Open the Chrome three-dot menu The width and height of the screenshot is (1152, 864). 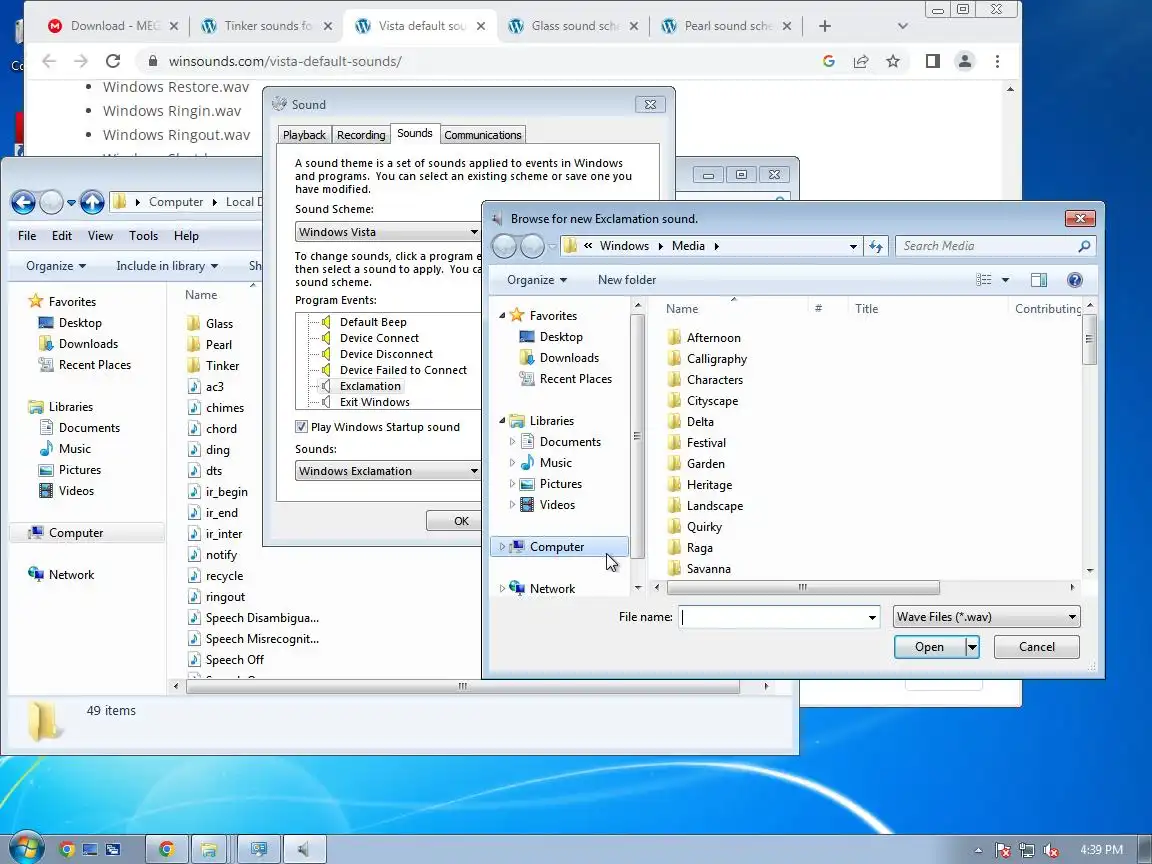click(997, 61)
